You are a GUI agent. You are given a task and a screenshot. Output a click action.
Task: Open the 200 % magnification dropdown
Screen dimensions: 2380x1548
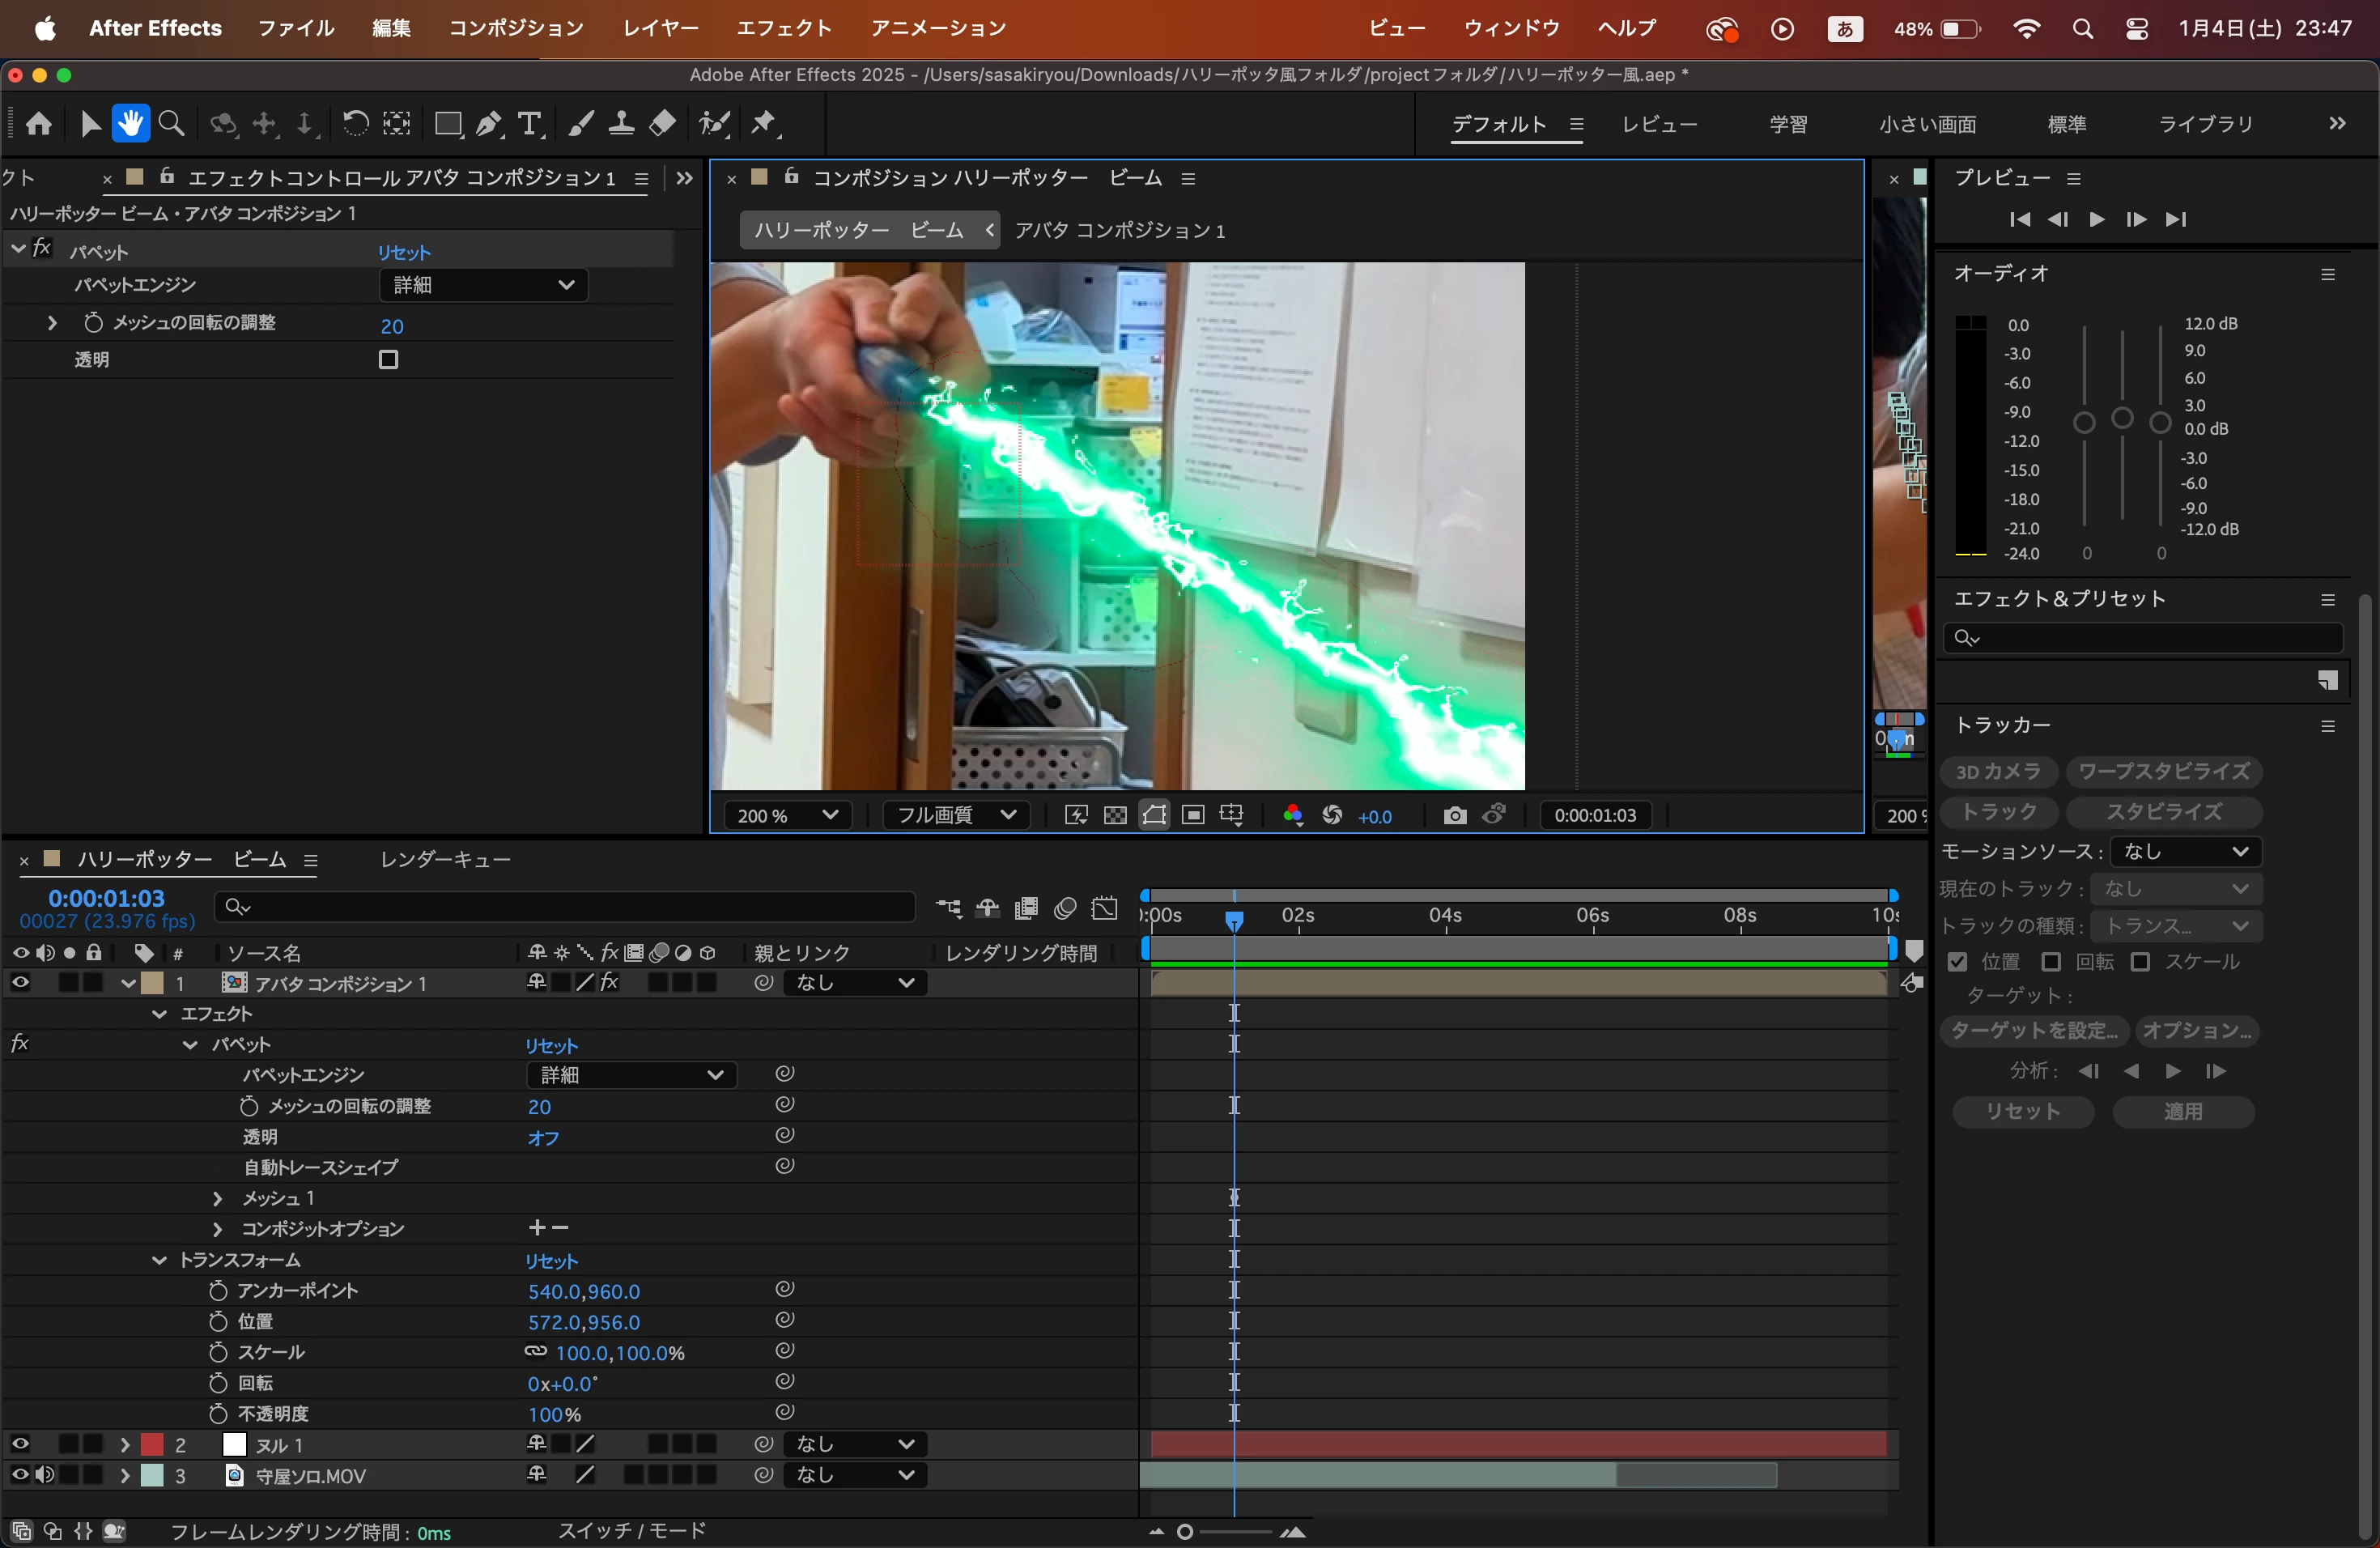point(787,816)
